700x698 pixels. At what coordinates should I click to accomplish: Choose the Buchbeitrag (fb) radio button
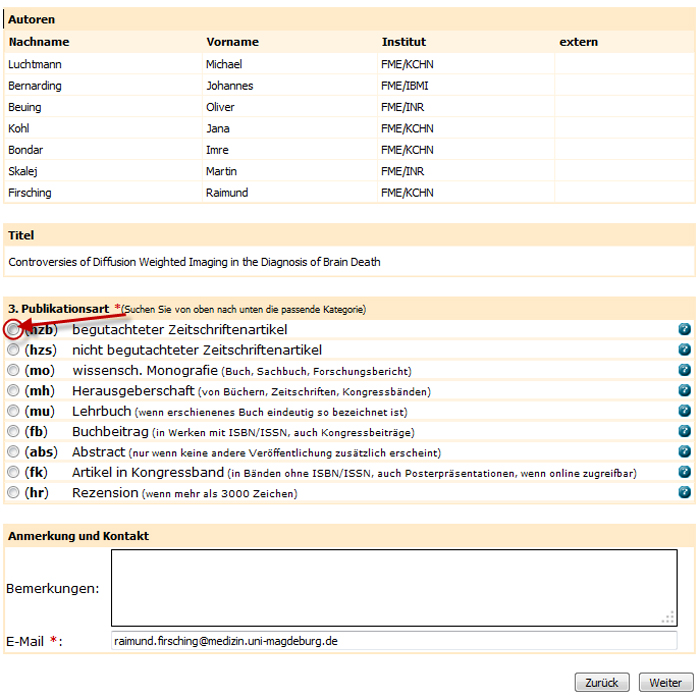[x=13, y=432]
